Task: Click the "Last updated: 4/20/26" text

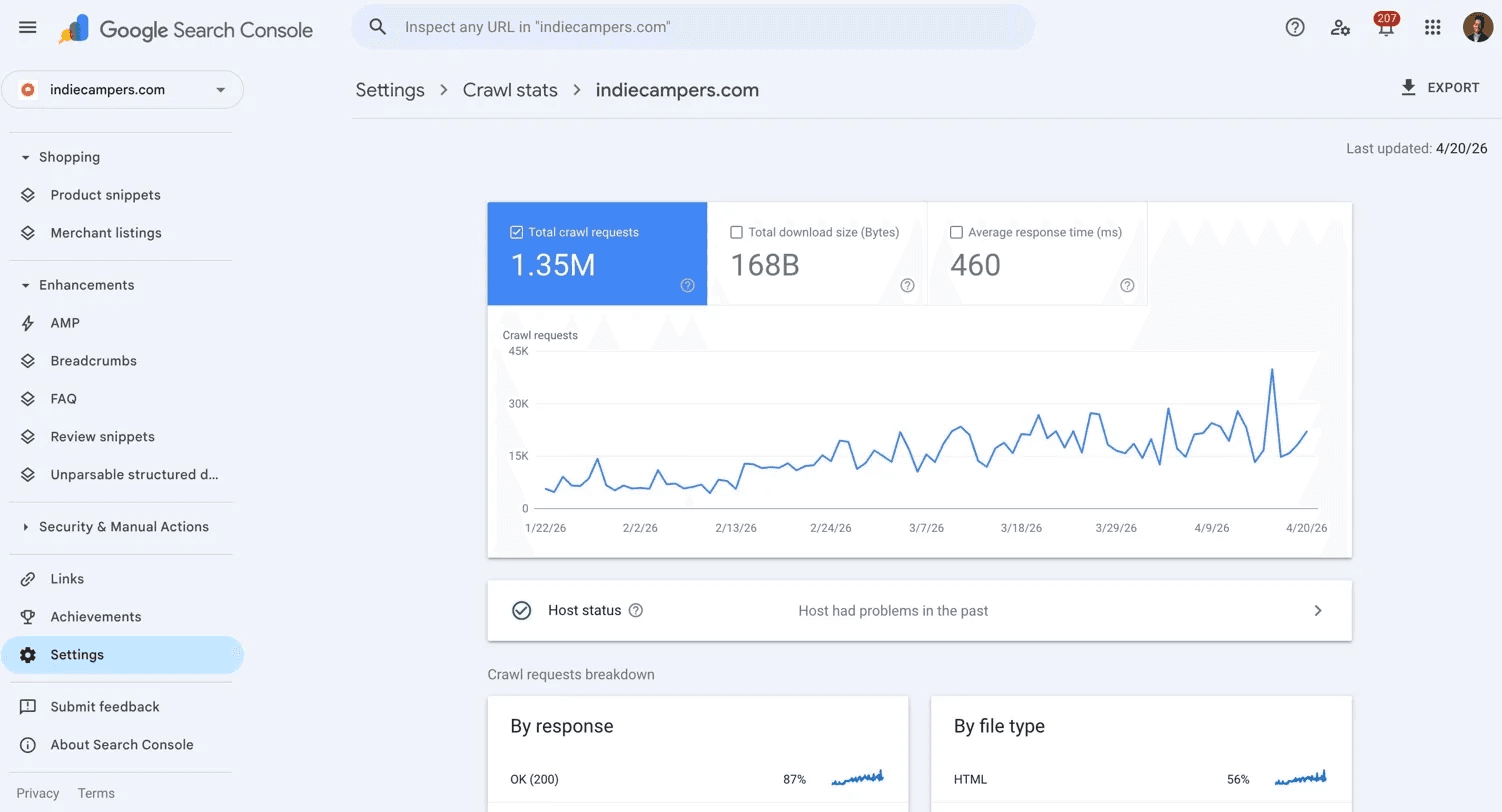Action: click(x=1417, y=148)
